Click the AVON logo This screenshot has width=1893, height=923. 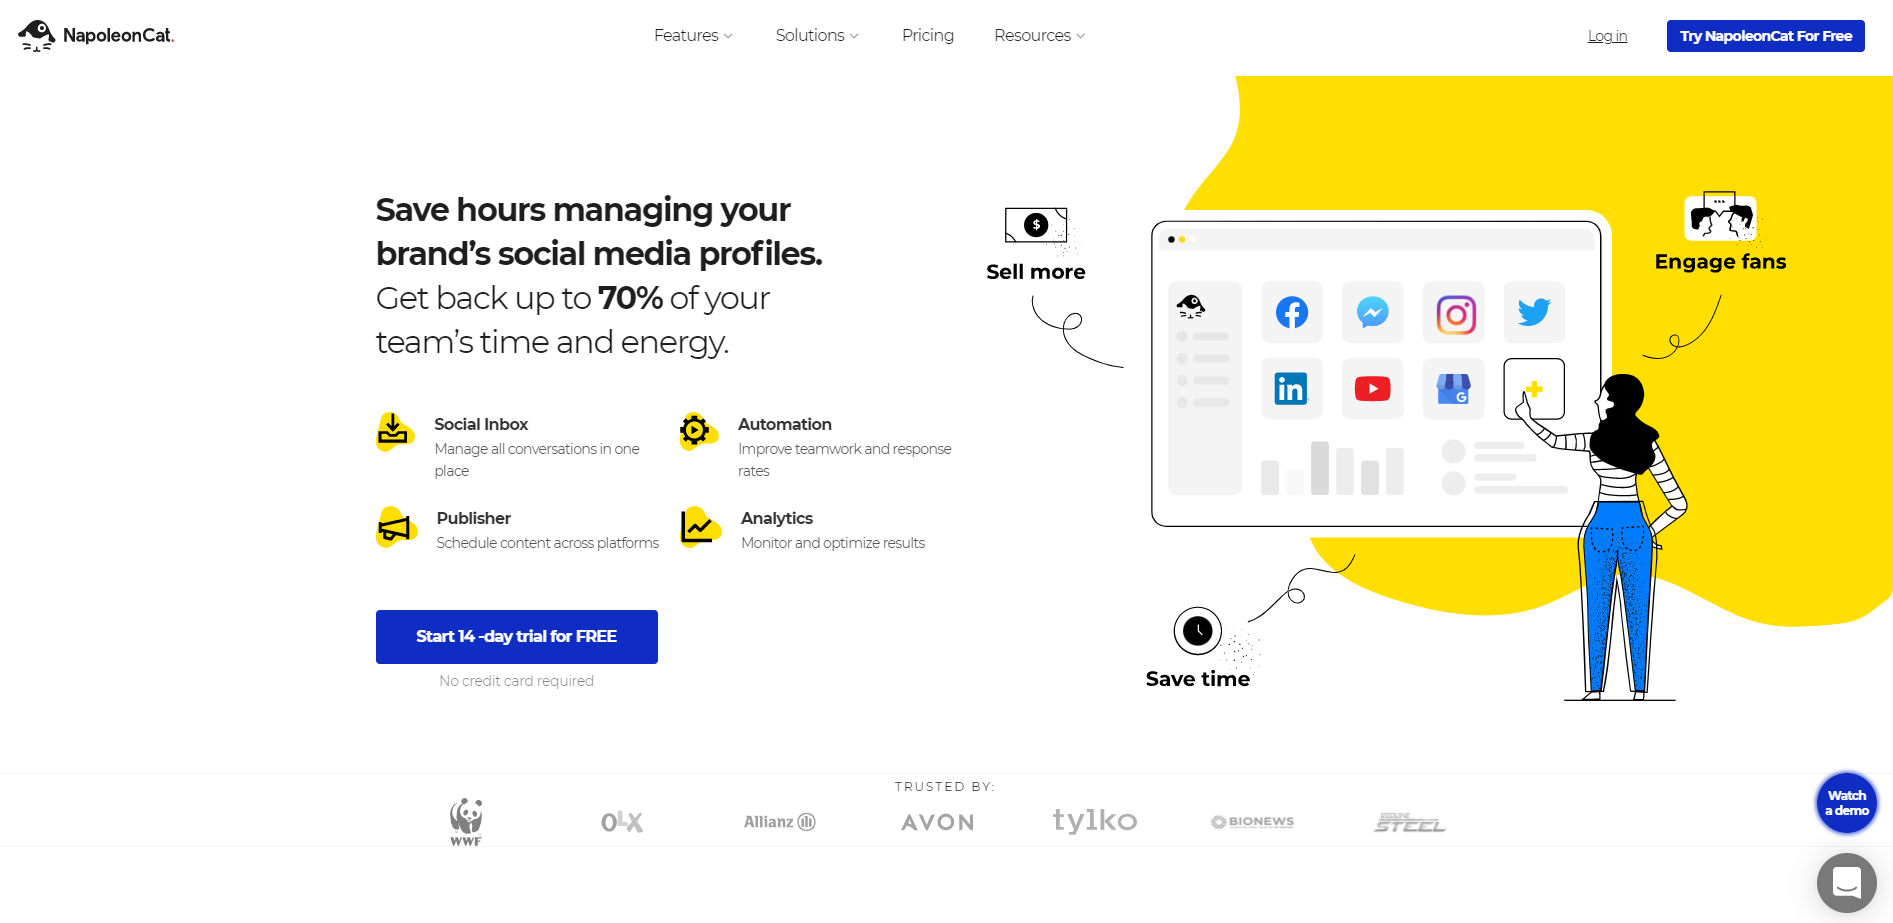point(938,822)
